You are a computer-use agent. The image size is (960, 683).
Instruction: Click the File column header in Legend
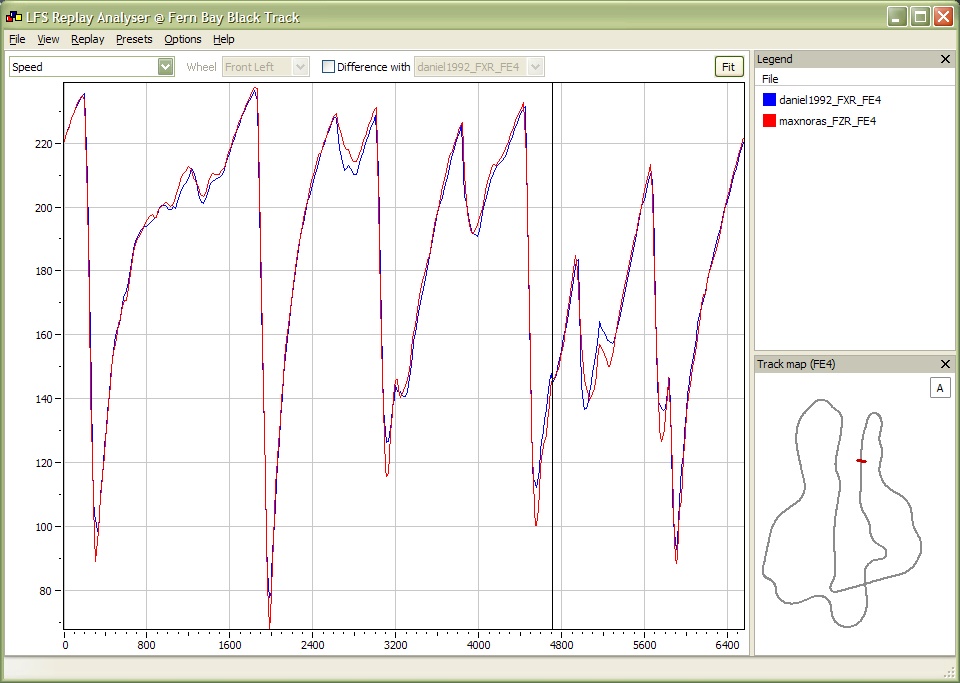pos(770,79)
